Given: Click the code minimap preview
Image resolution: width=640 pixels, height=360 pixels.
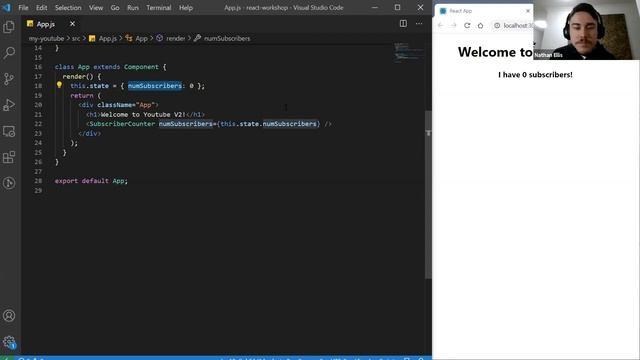Looking at the screenshot, I should (x=408, y=53).
